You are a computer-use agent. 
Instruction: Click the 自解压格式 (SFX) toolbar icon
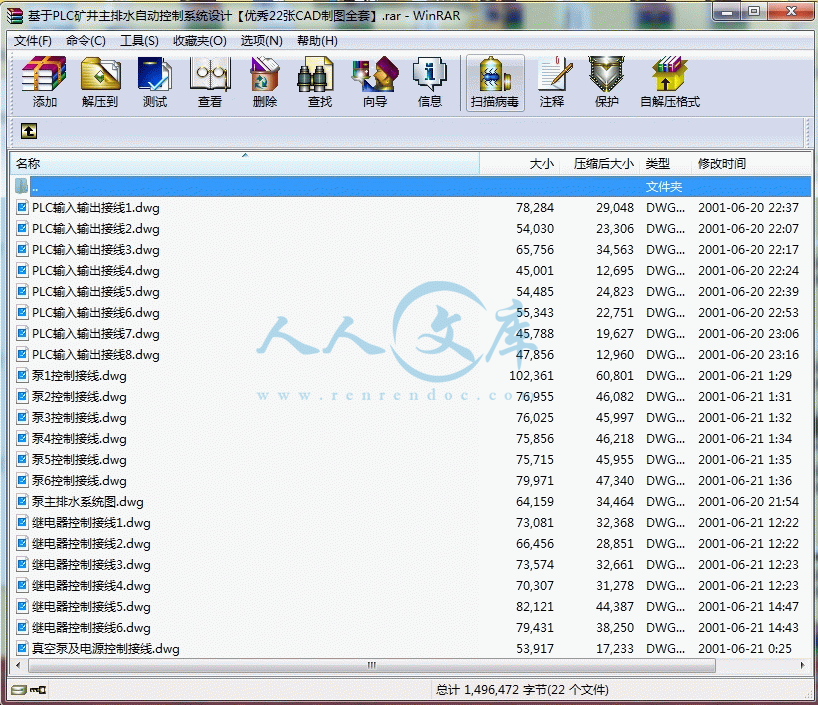click(x=670, y=82)
